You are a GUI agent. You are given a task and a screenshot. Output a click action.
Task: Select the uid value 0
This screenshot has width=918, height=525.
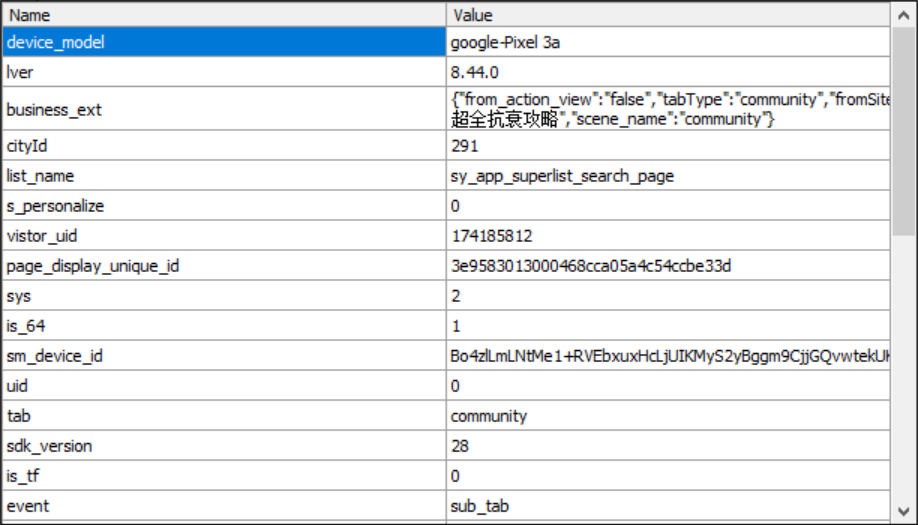(668, 386)
